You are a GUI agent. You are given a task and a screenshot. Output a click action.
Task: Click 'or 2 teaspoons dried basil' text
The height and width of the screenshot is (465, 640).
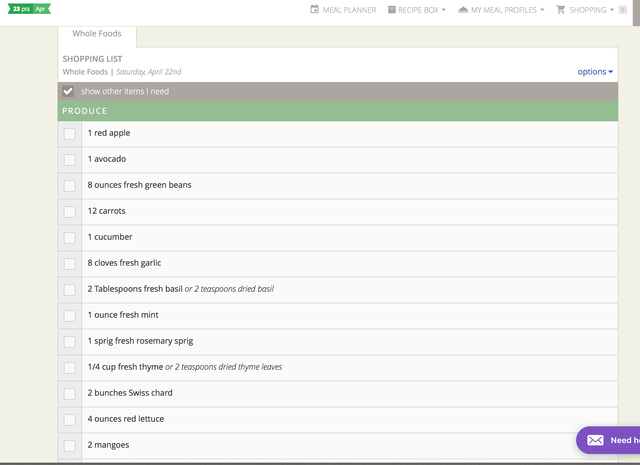coord(229,289)
